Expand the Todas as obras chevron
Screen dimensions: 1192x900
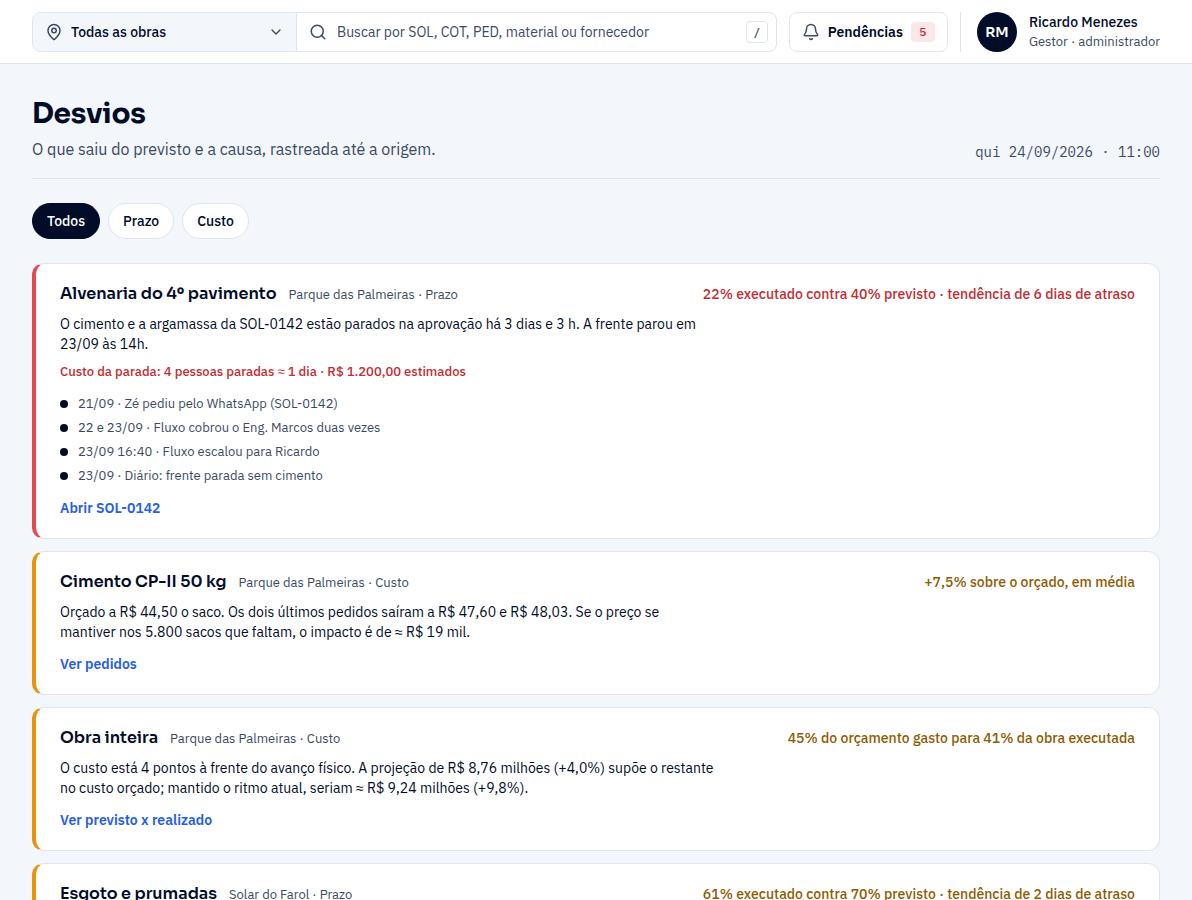coord(276,32)
